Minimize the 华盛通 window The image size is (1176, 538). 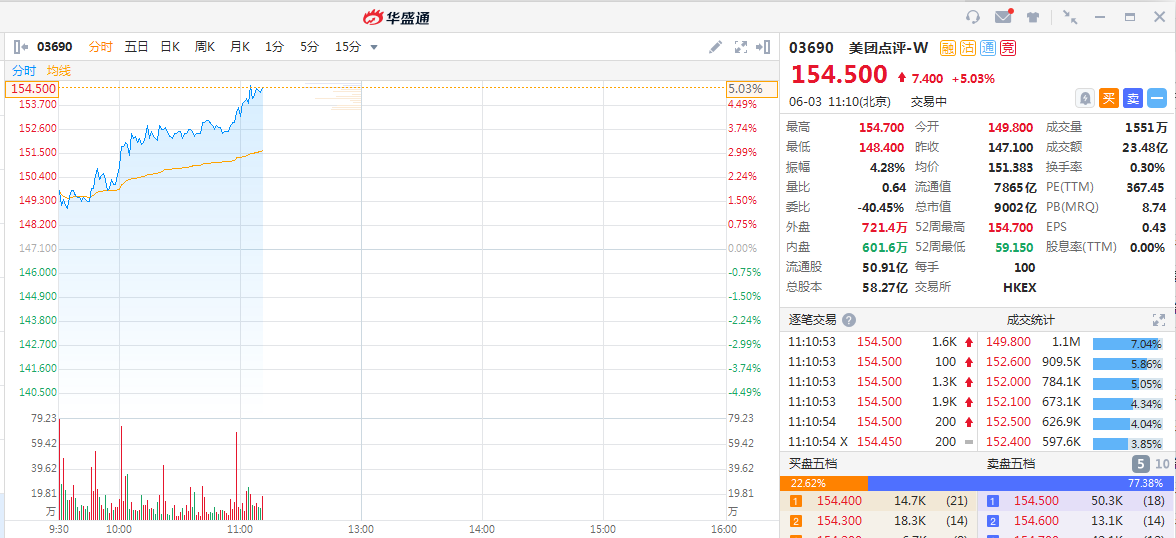(1100, 17)
